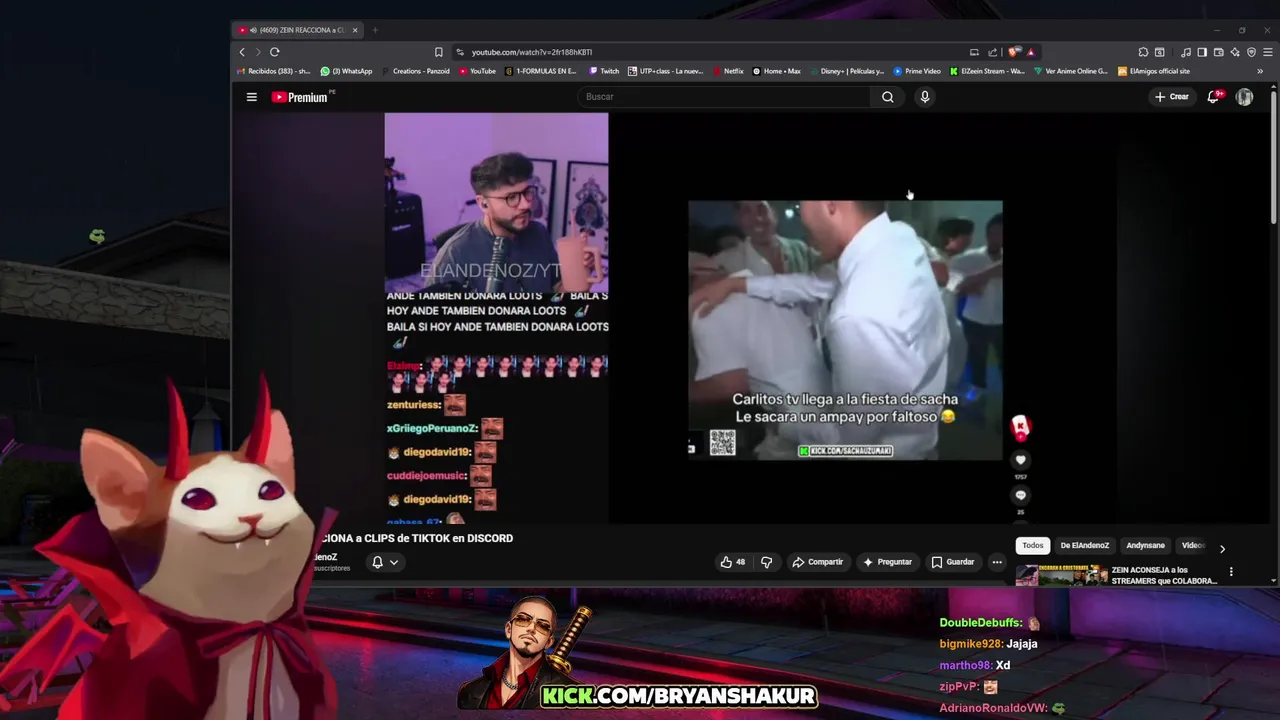Click the youtube.com address bar URL

pyautogui.click(x=532, y=52)
